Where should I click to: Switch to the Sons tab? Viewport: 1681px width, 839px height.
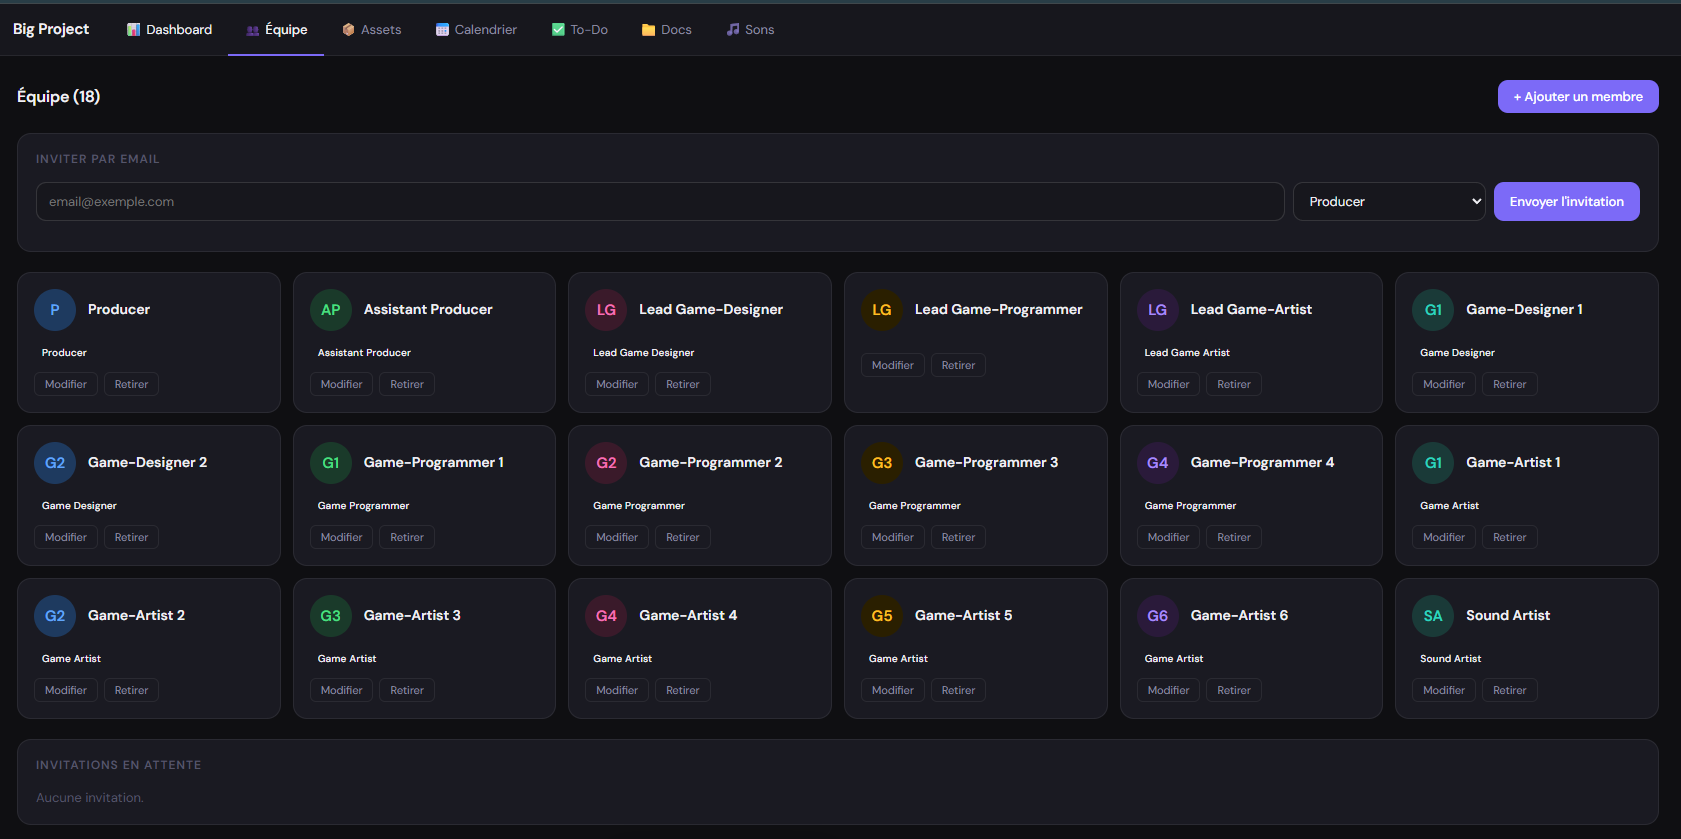(x=750, y=29)
